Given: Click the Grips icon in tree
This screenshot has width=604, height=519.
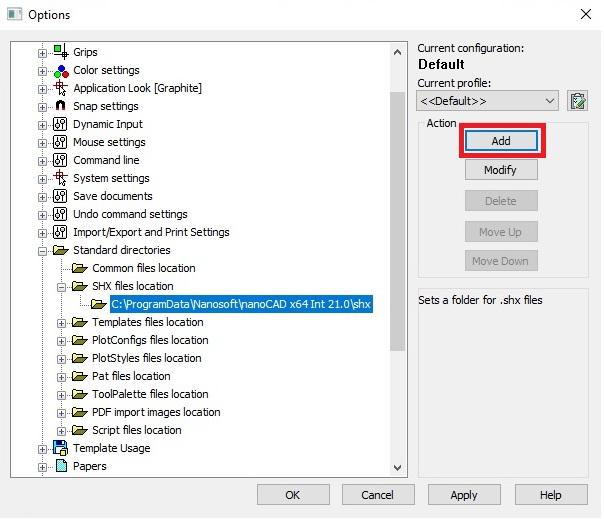Looking at the screenshot, I should point(59,52).
